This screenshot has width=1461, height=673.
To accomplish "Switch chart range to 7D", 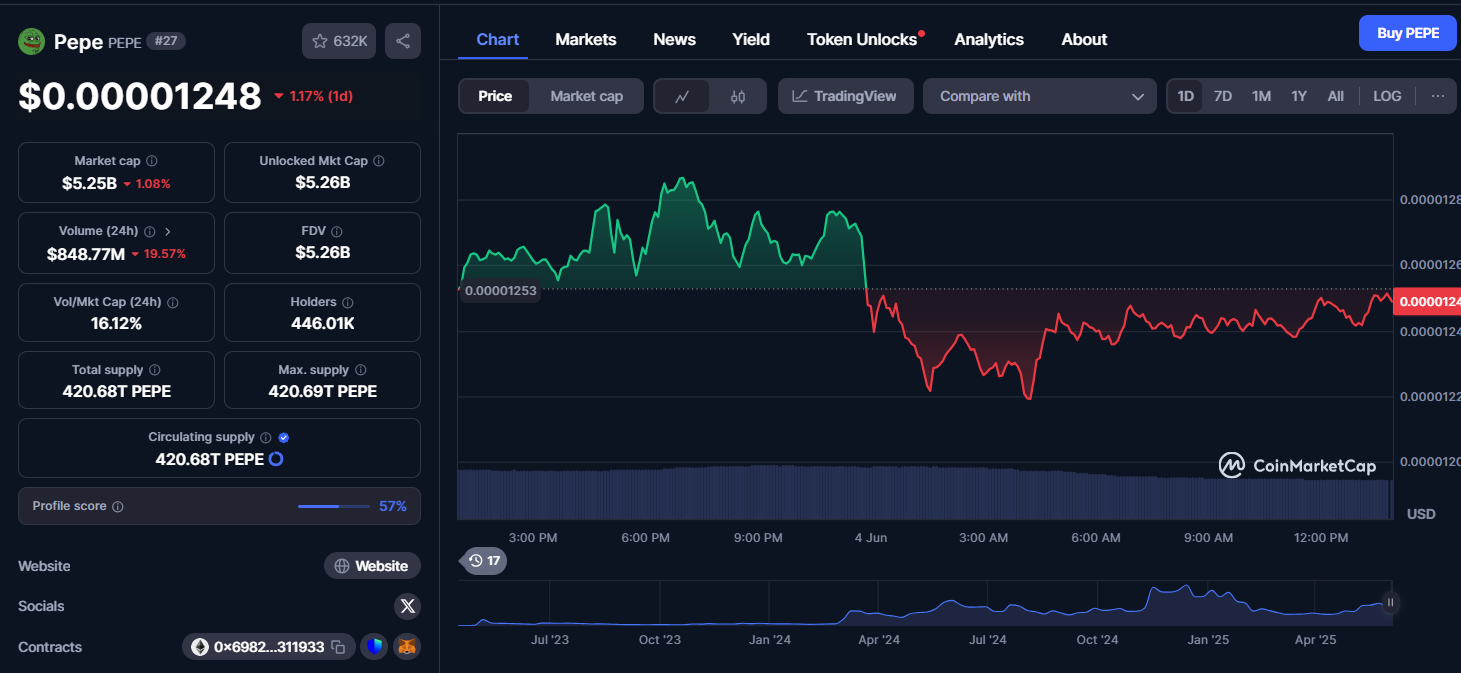I will pos(1222,96).
